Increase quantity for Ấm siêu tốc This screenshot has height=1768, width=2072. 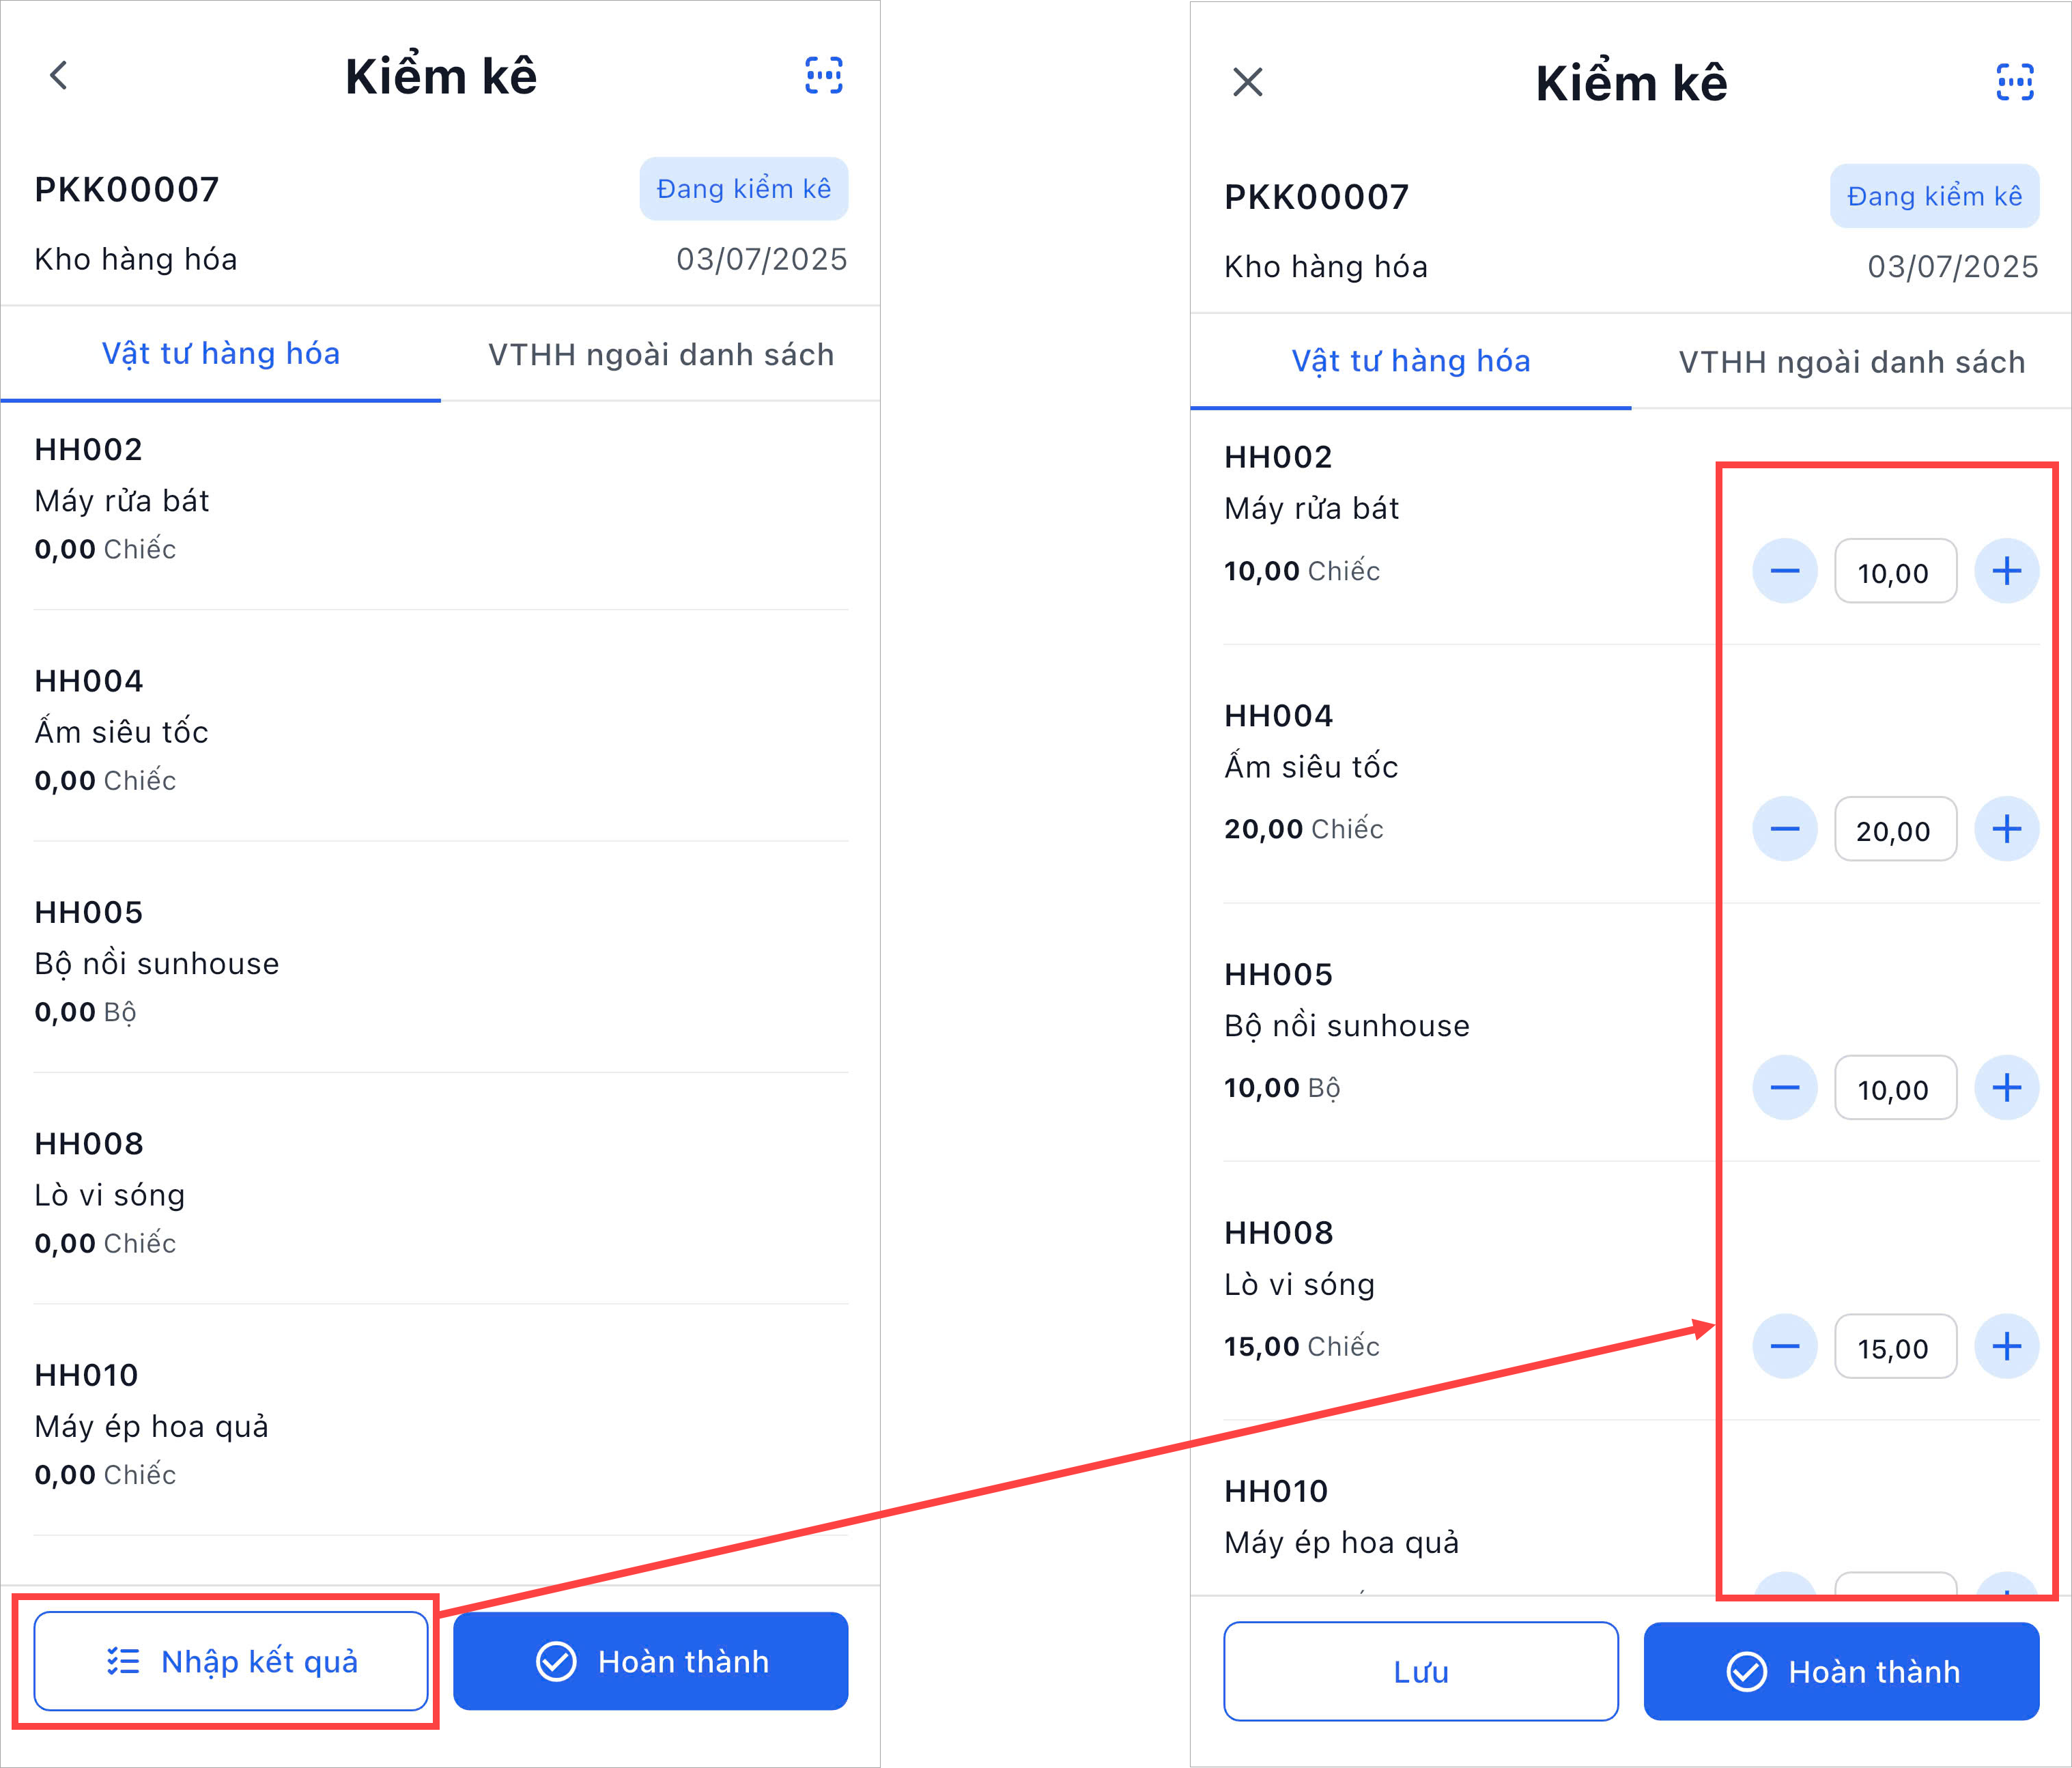(2007, 829)
